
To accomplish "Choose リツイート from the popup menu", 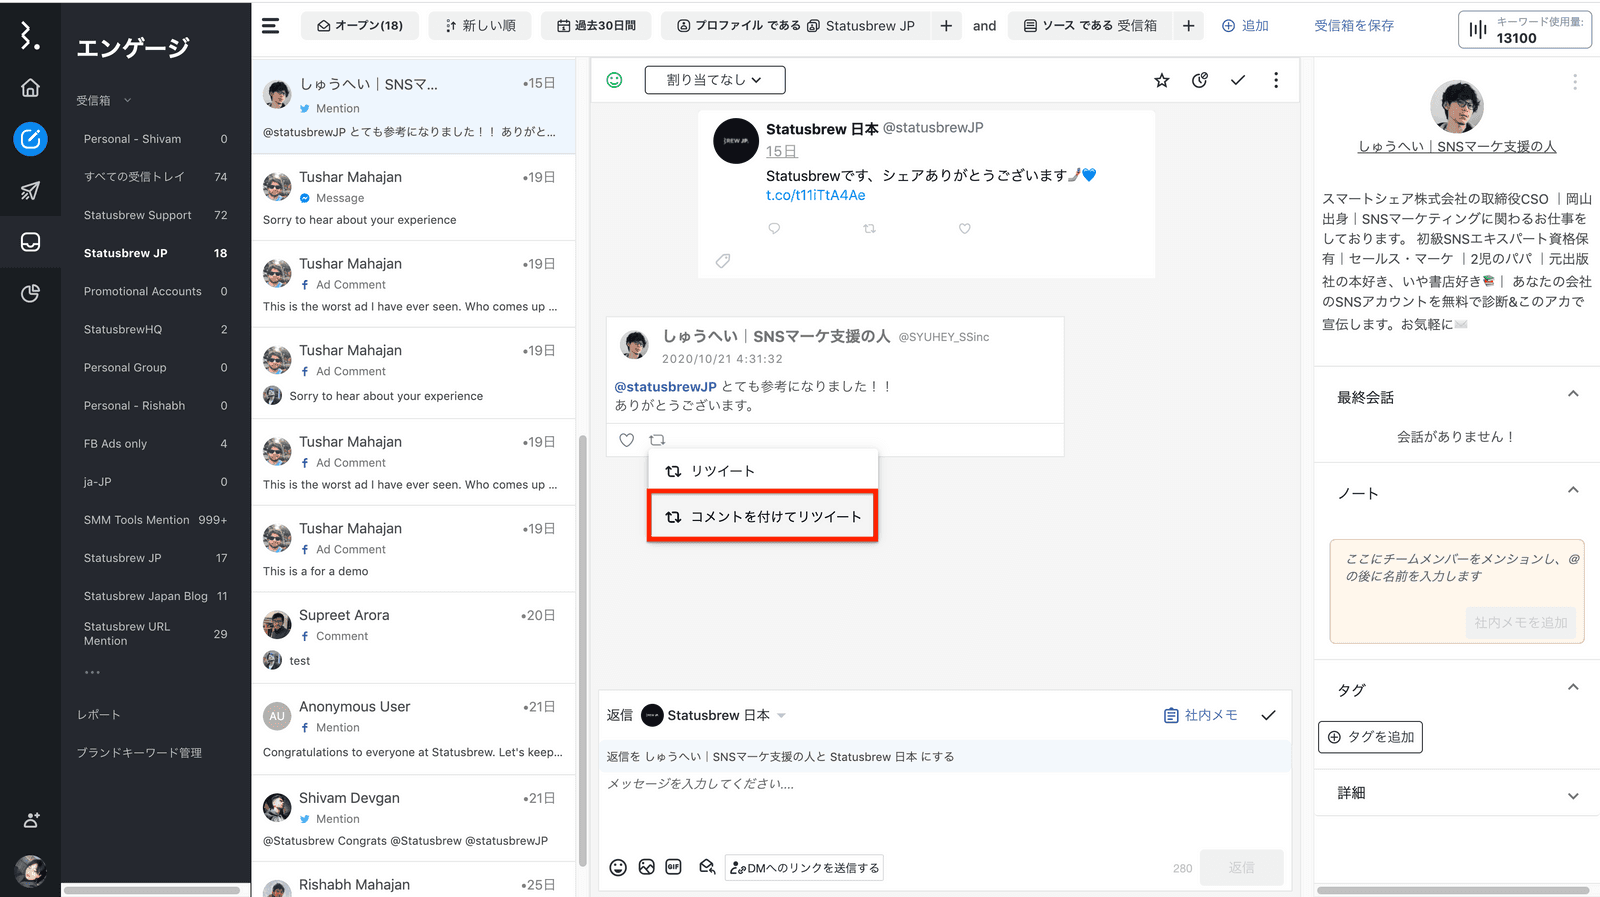I will 723,471.
